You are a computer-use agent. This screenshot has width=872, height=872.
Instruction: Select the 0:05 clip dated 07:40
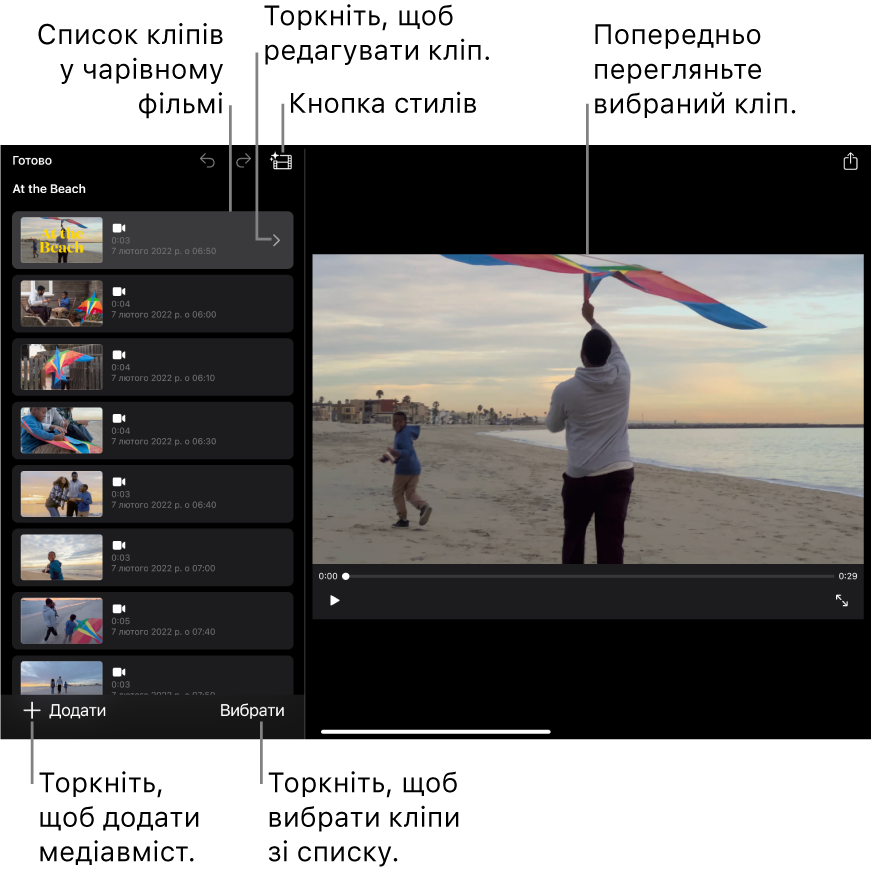152,621
